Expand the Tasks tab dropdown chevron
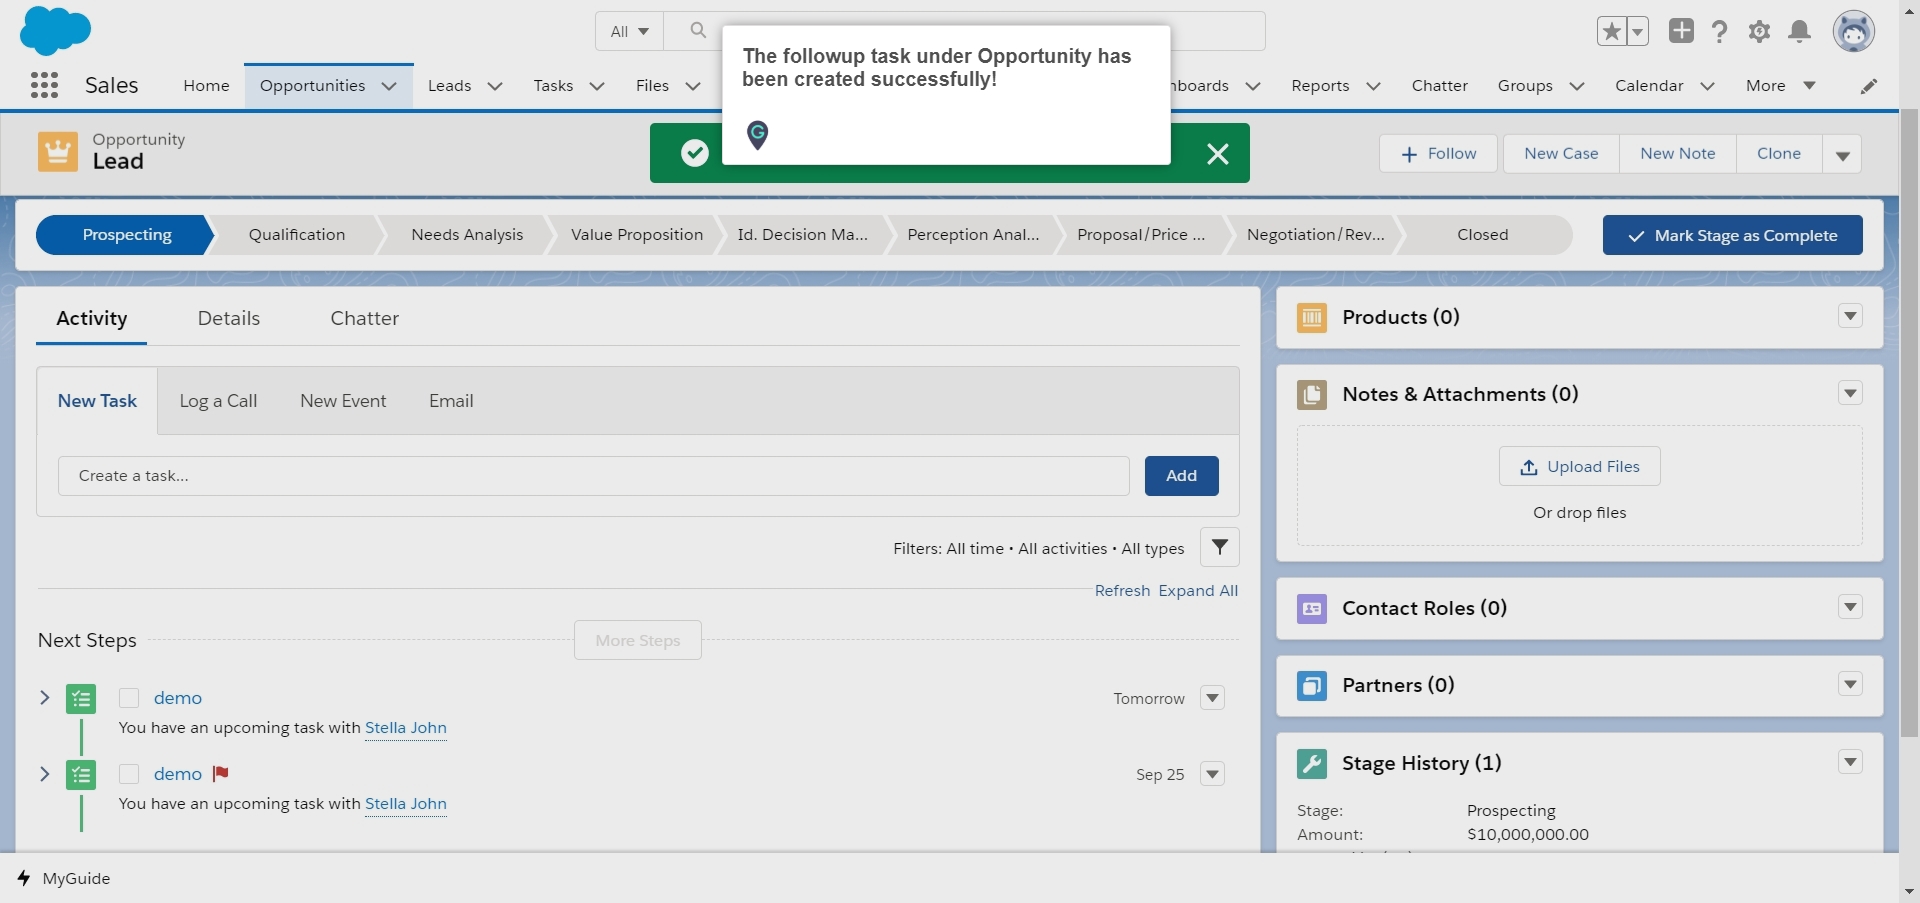 (597, 86)
